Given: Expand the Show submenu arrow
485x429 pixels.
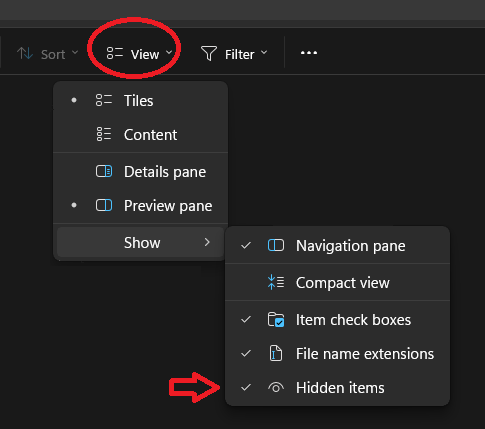Looking at the screenshot, I should 207,242.
